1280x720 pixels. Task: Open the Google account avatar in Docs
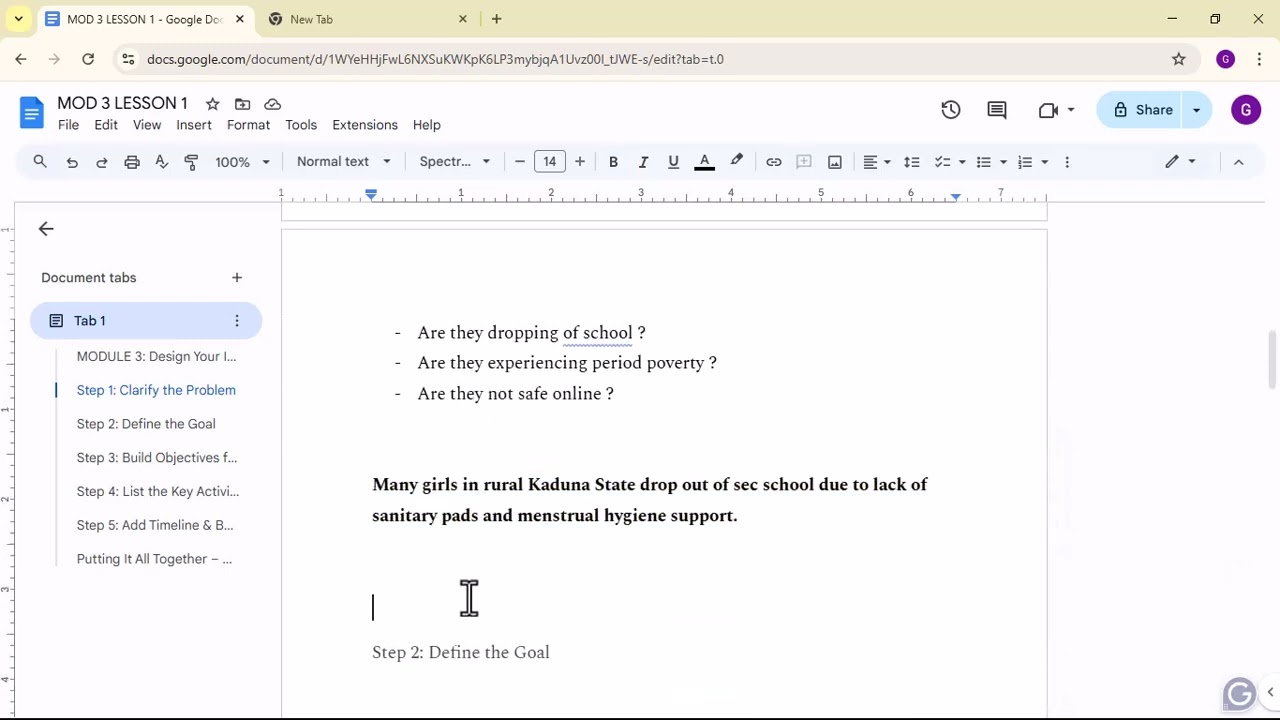click(x=1246, y=110)
